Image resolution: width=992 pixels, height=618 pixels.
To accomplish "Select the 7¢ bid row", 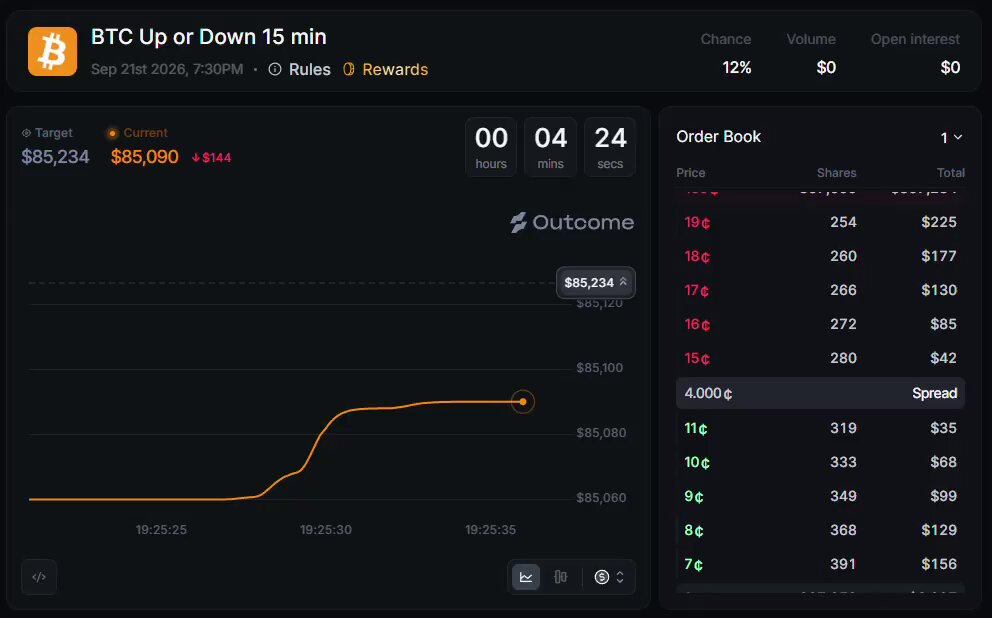I will click(x=820, y=564).
